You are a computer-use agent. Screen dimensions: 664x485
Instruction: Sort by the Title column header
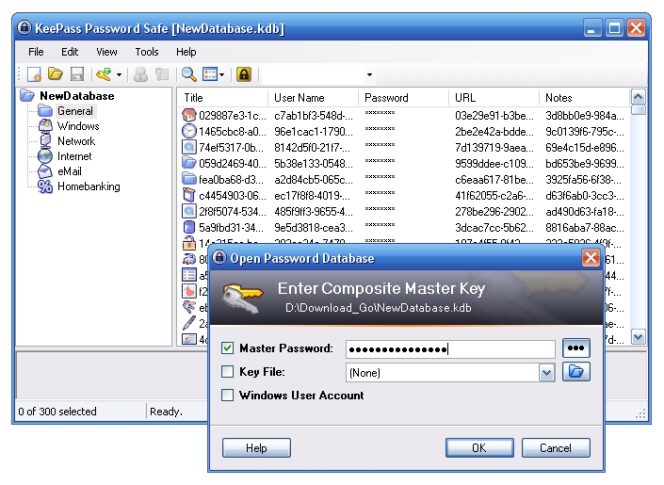223,98
